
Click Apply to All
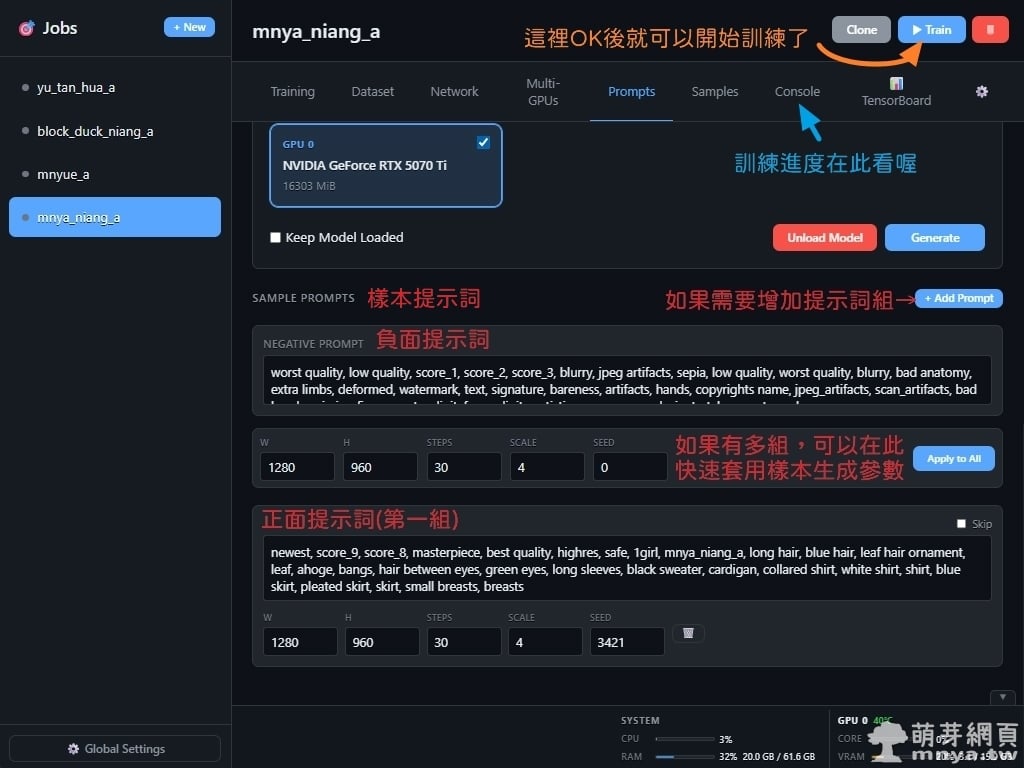953,459
